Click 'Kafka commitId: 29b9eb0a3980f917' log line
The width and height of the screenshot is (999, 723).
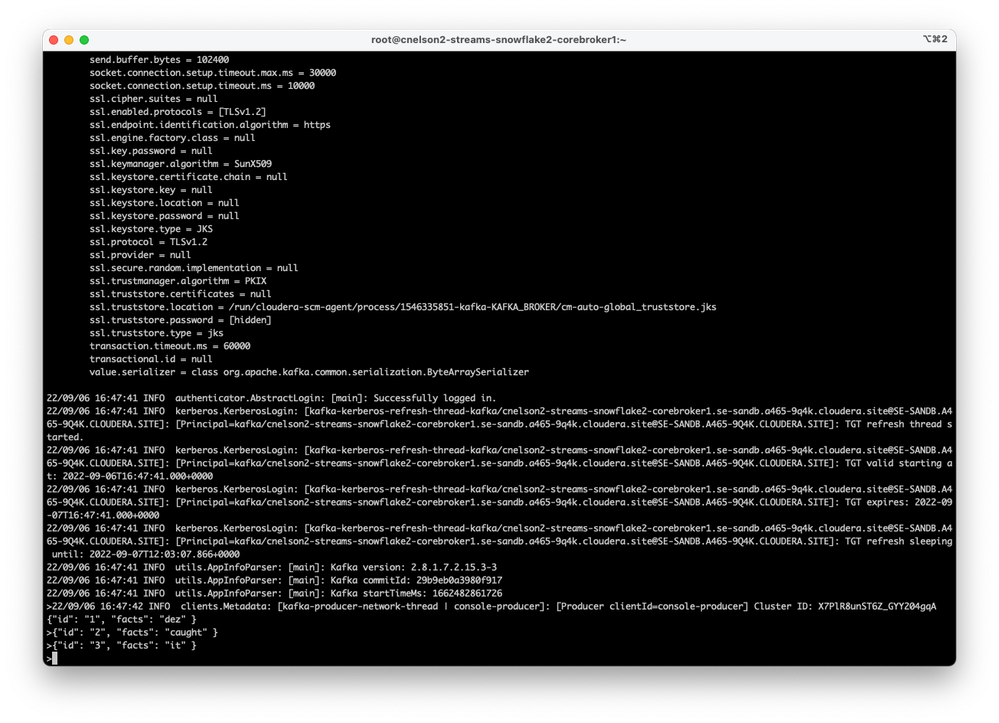(x=274, y=580)
